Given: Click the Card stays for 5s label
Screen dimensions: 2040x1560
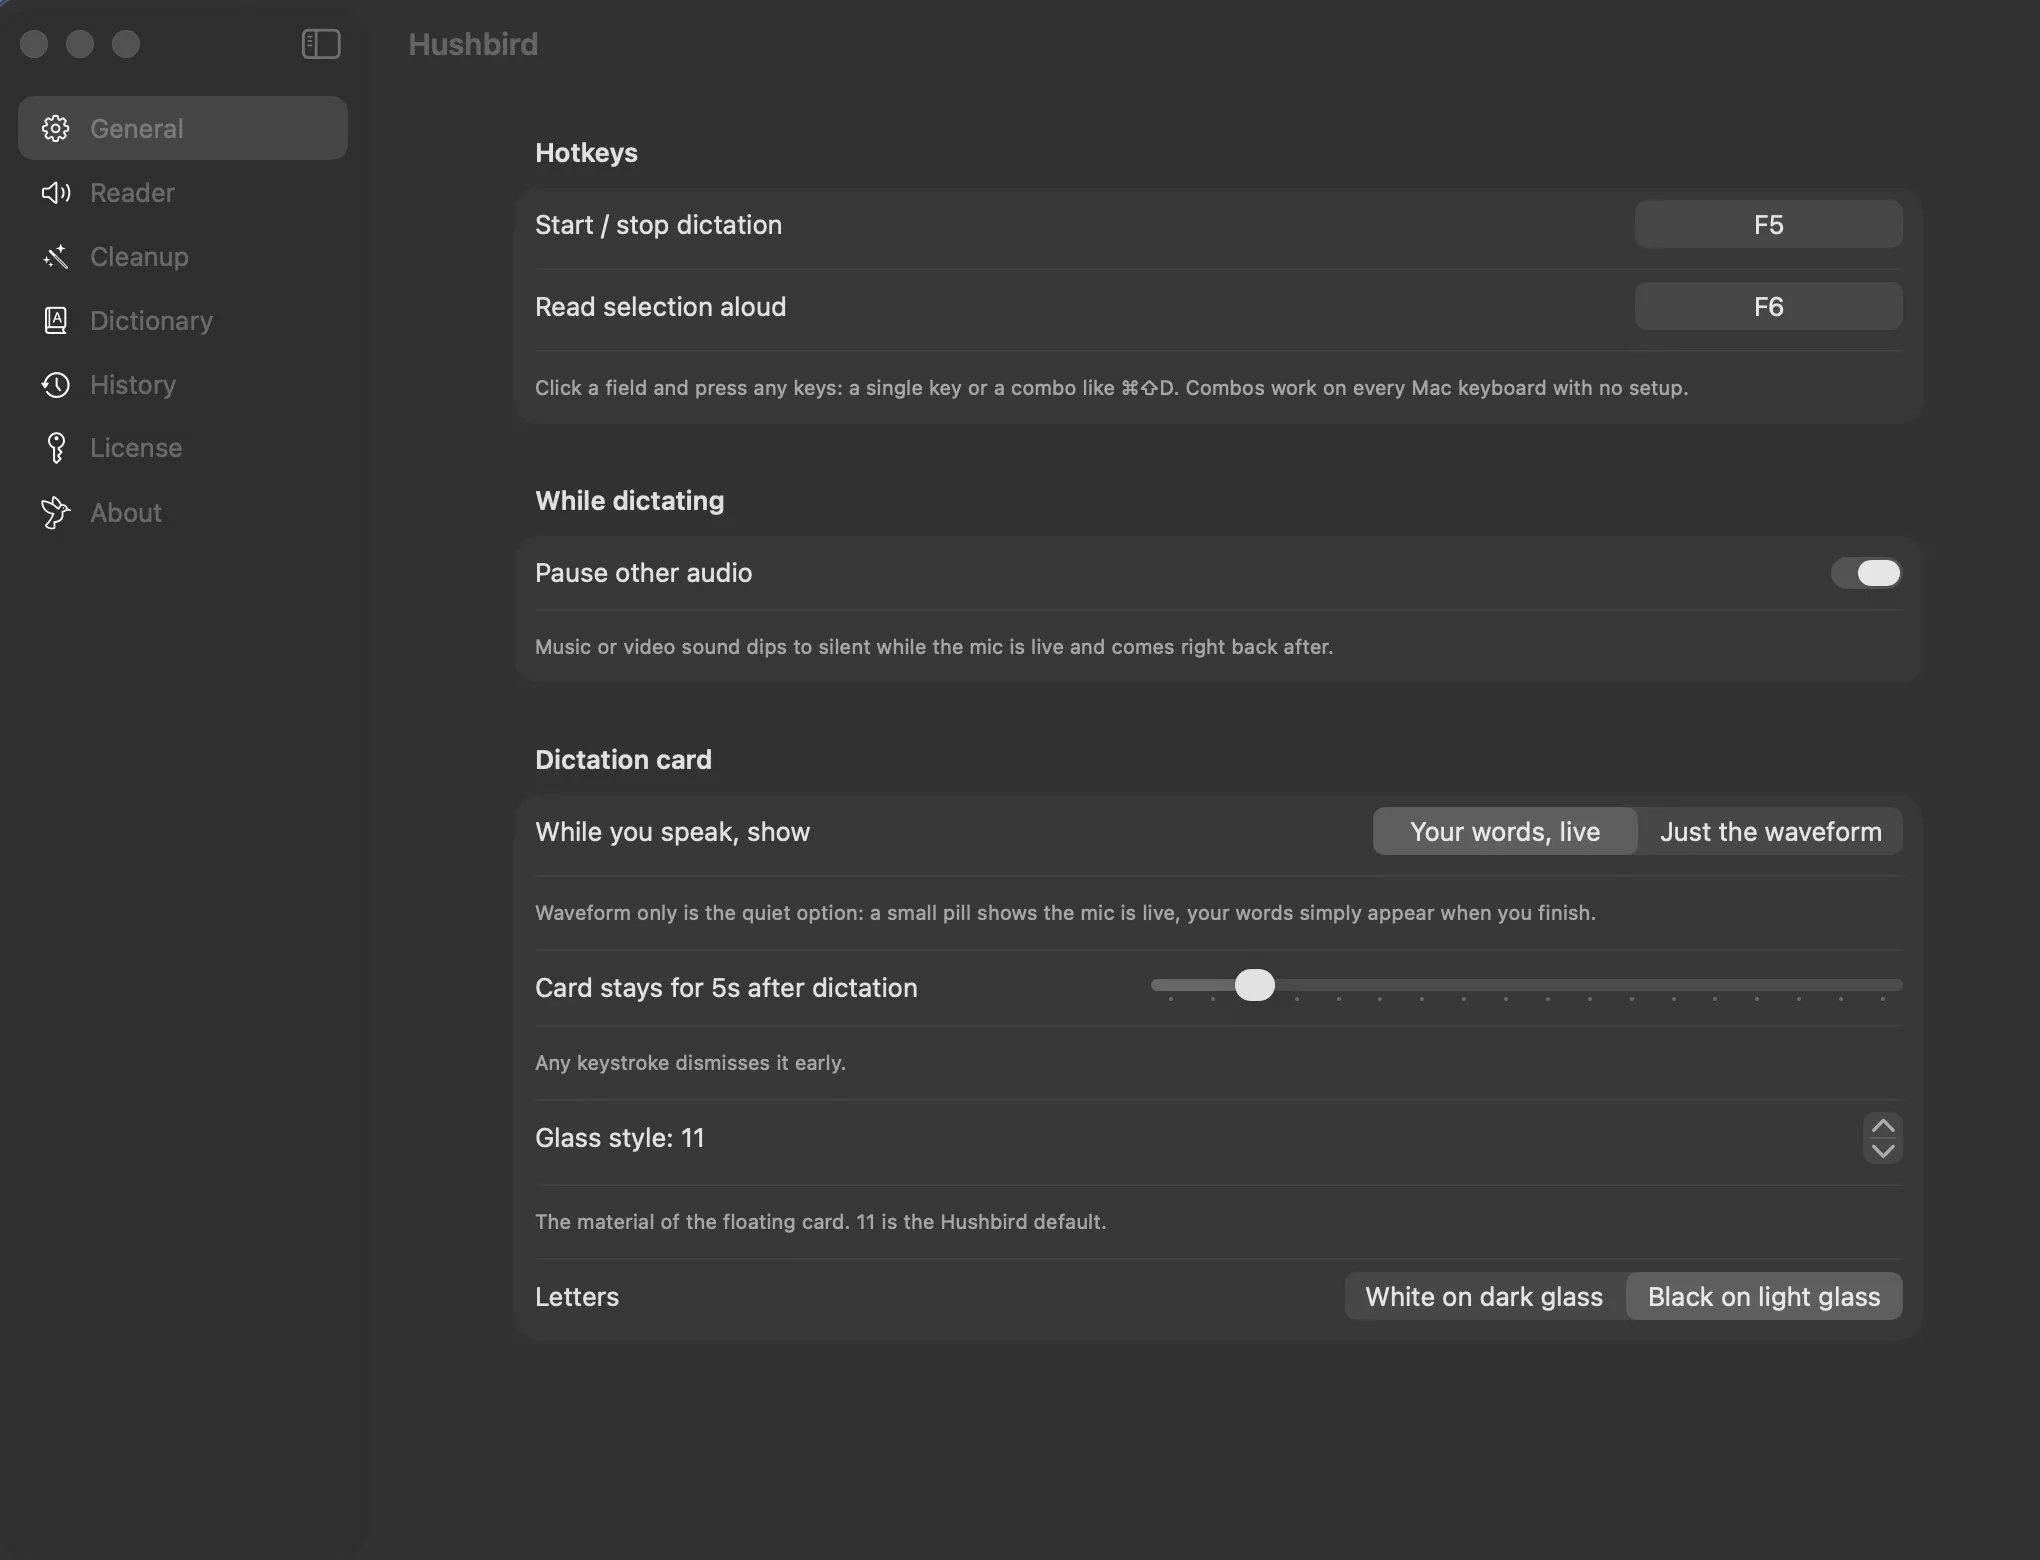Looking at the screenshot, I should 726,988.
